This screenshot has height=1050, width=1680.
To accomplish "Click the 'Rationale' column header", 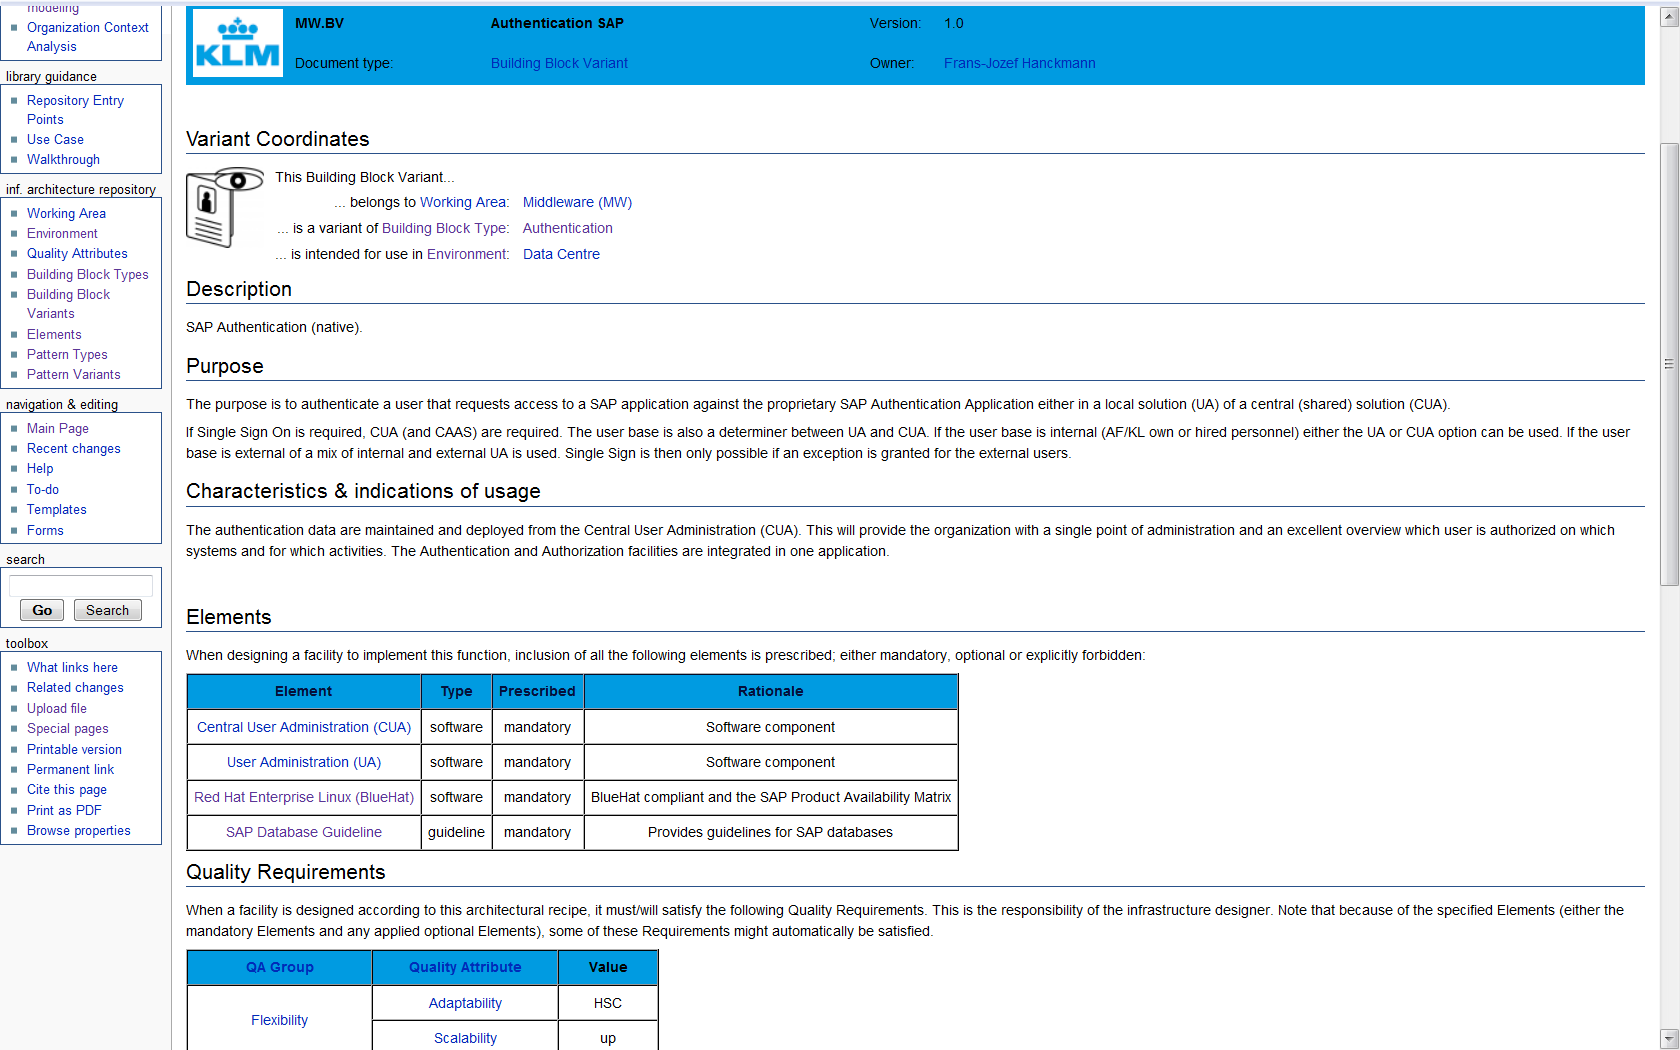I will click(771, 691).
